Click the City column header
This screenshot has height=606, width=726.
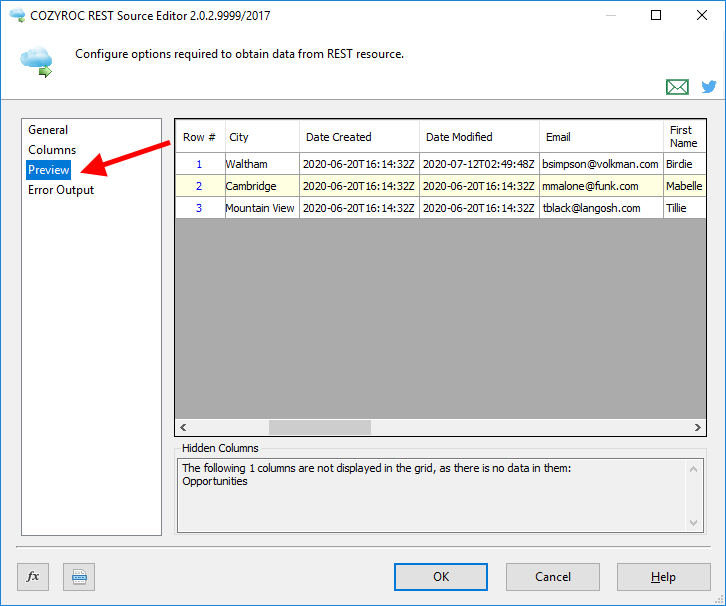pyautogui.click(x=263, y=137)
